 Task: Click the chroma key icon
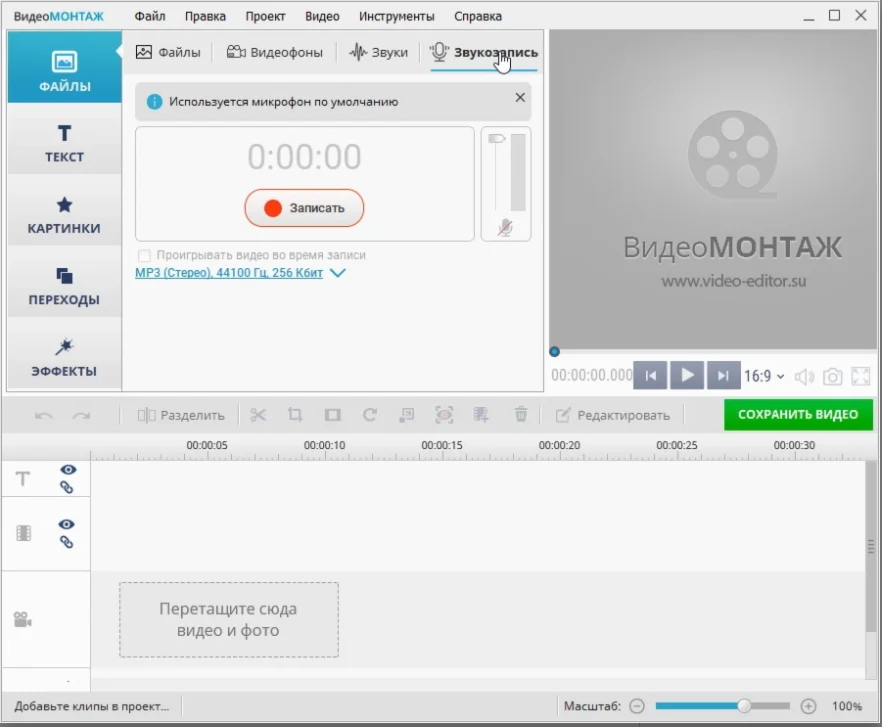point(444,415)
